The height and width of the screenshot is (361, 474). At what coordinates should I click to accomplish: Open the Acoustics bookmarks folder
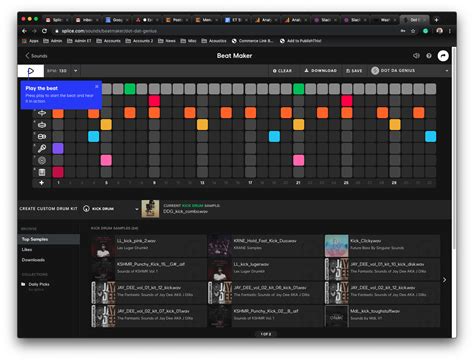tap(214, 41)
